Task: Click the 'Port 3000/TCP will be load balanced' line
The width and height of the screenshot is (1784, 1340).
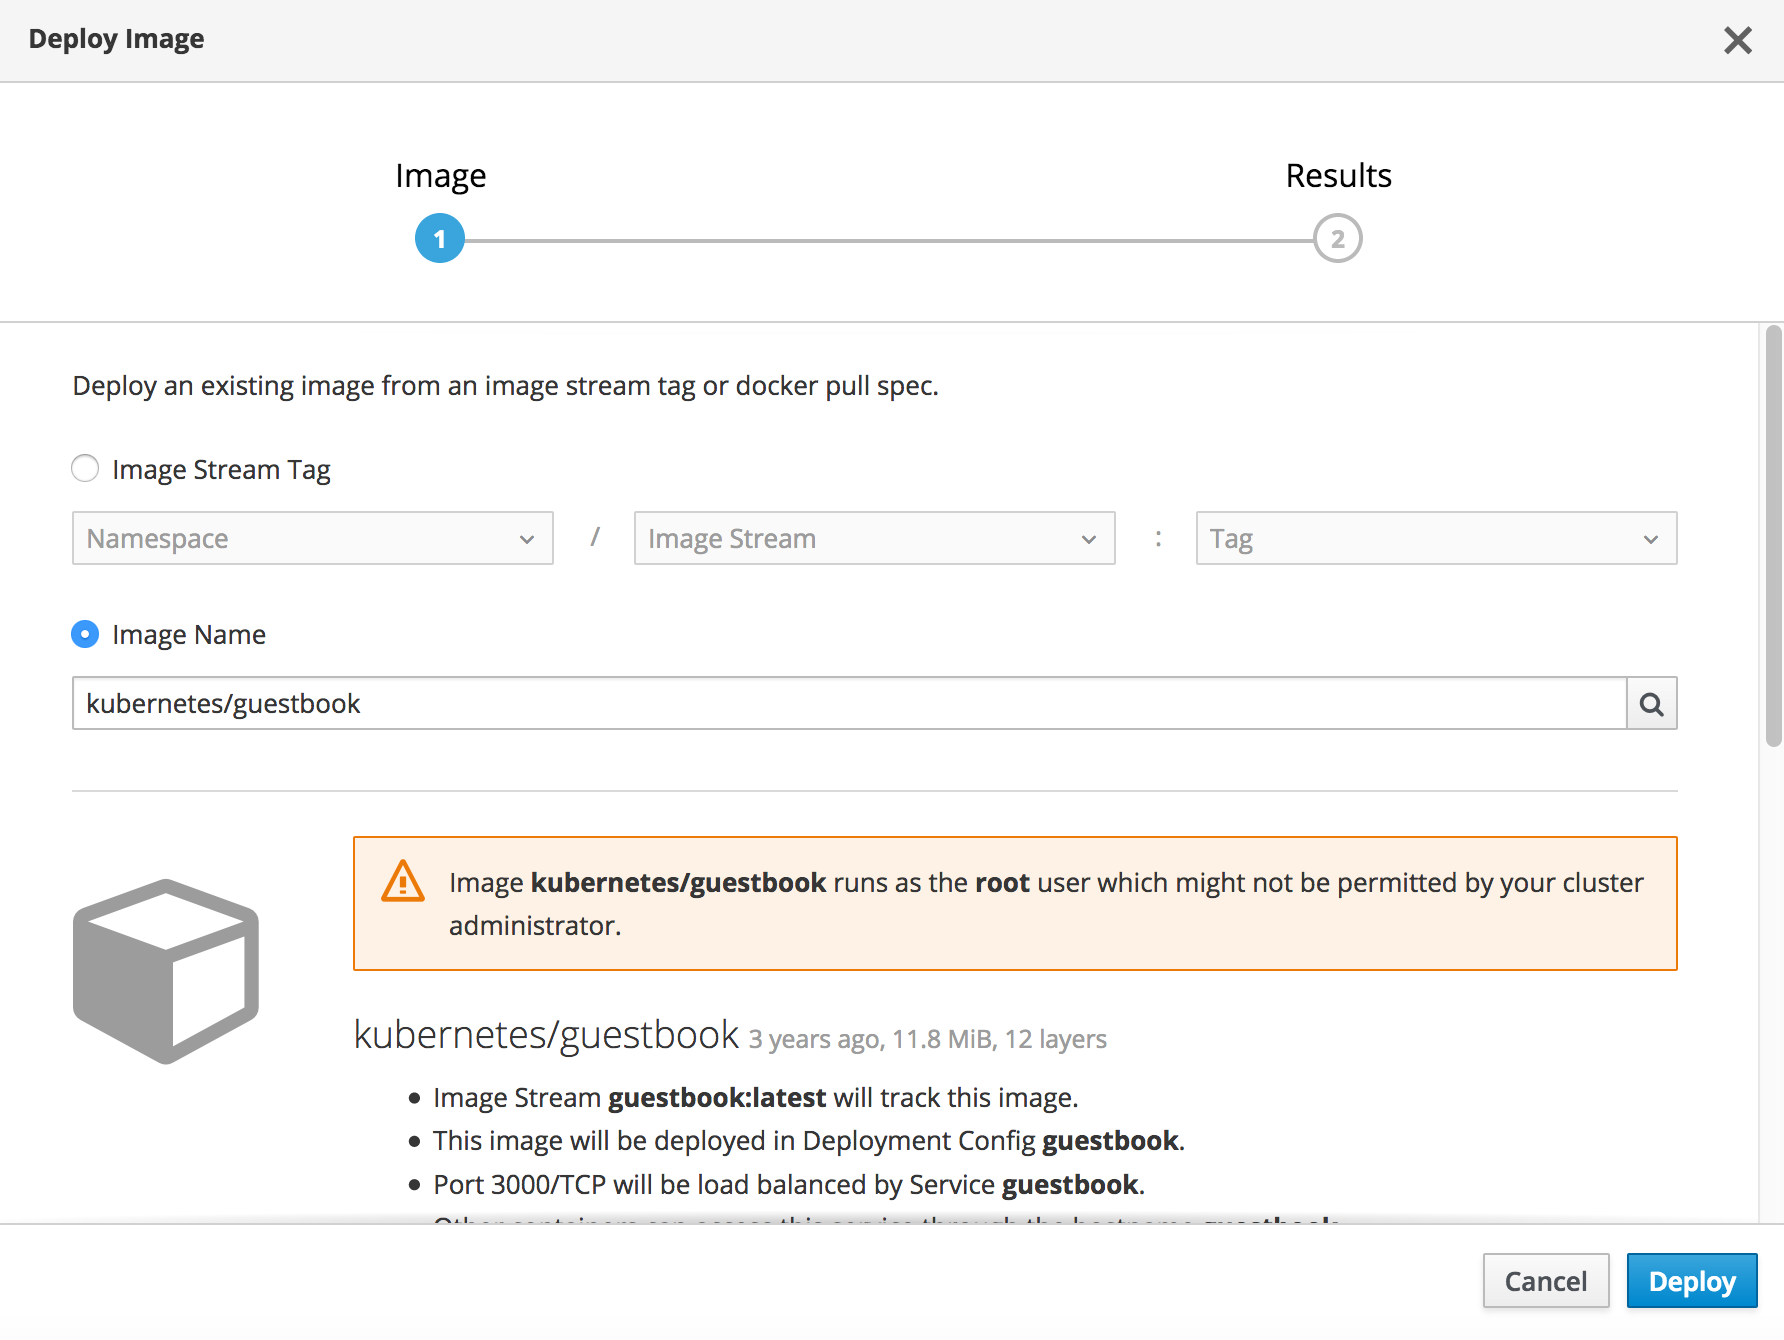Action: point(789,1185)
